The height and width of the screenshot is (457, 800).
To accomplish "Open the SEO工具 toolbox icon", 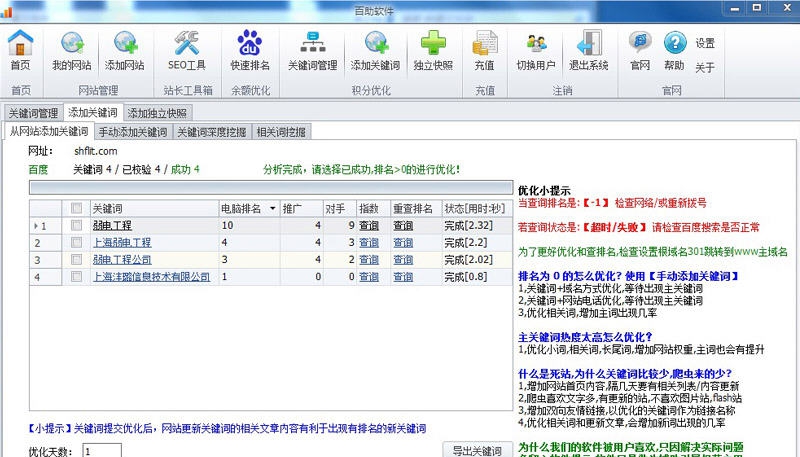I will click(185, 49).
